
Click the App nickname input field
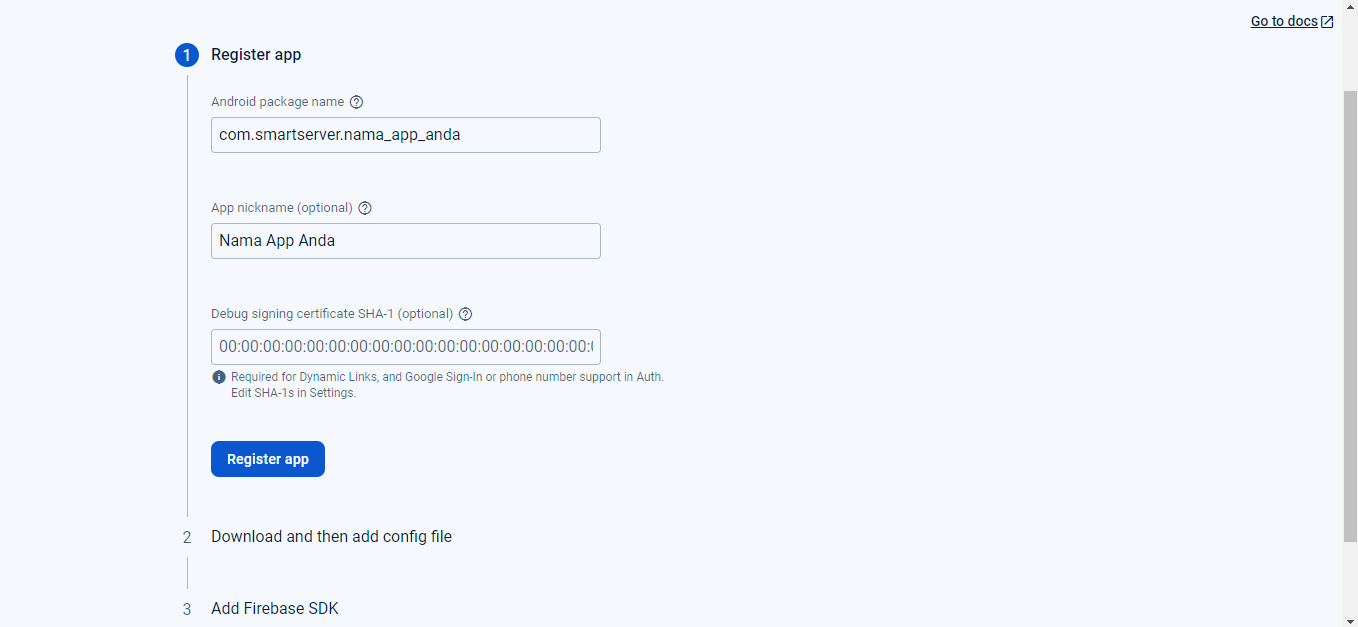coord(405,240)
